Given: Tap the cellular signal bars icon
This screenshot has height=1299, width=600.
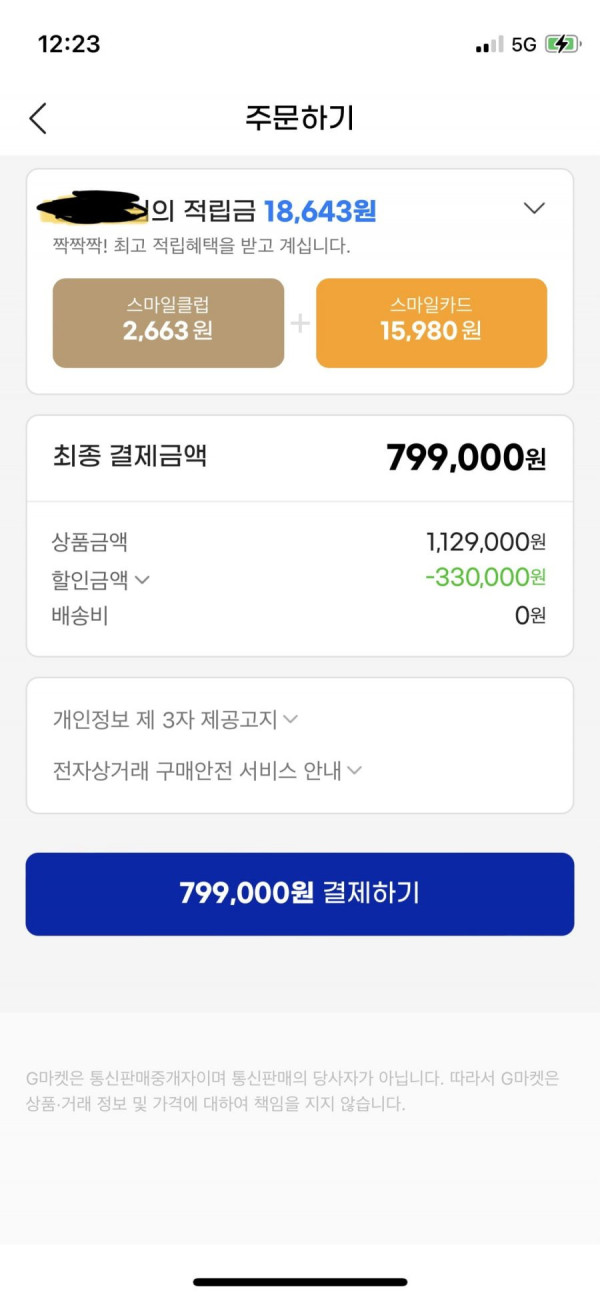Looking at the screenshot, I should (x=490, y=45).
